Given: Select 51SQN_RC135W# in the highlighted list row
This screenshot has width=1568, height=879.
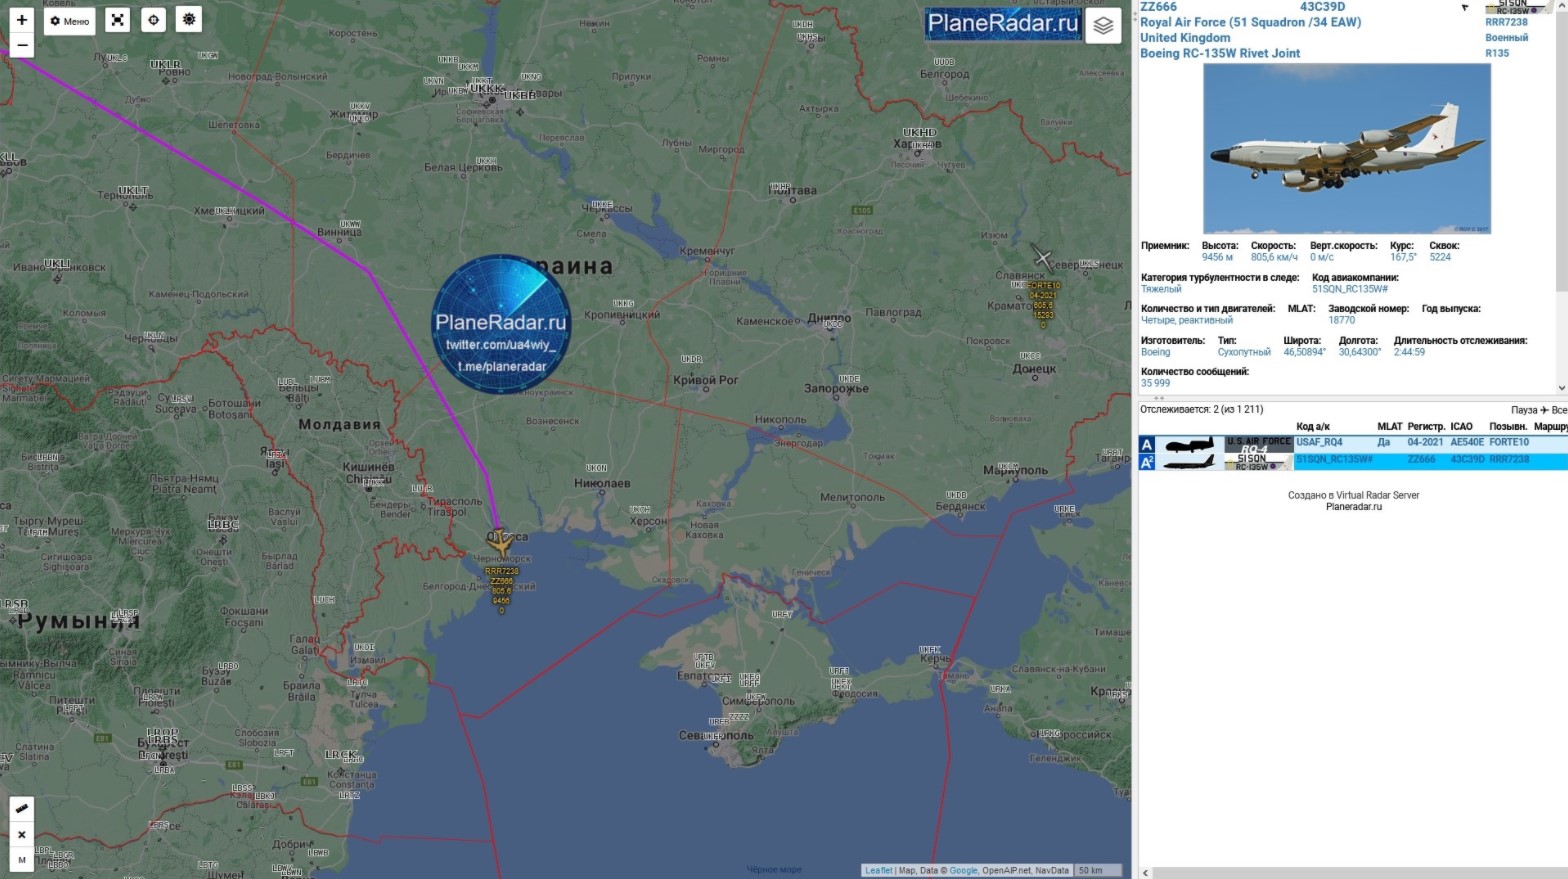Looking at the screenshot, I should (x=1334, y=460).
